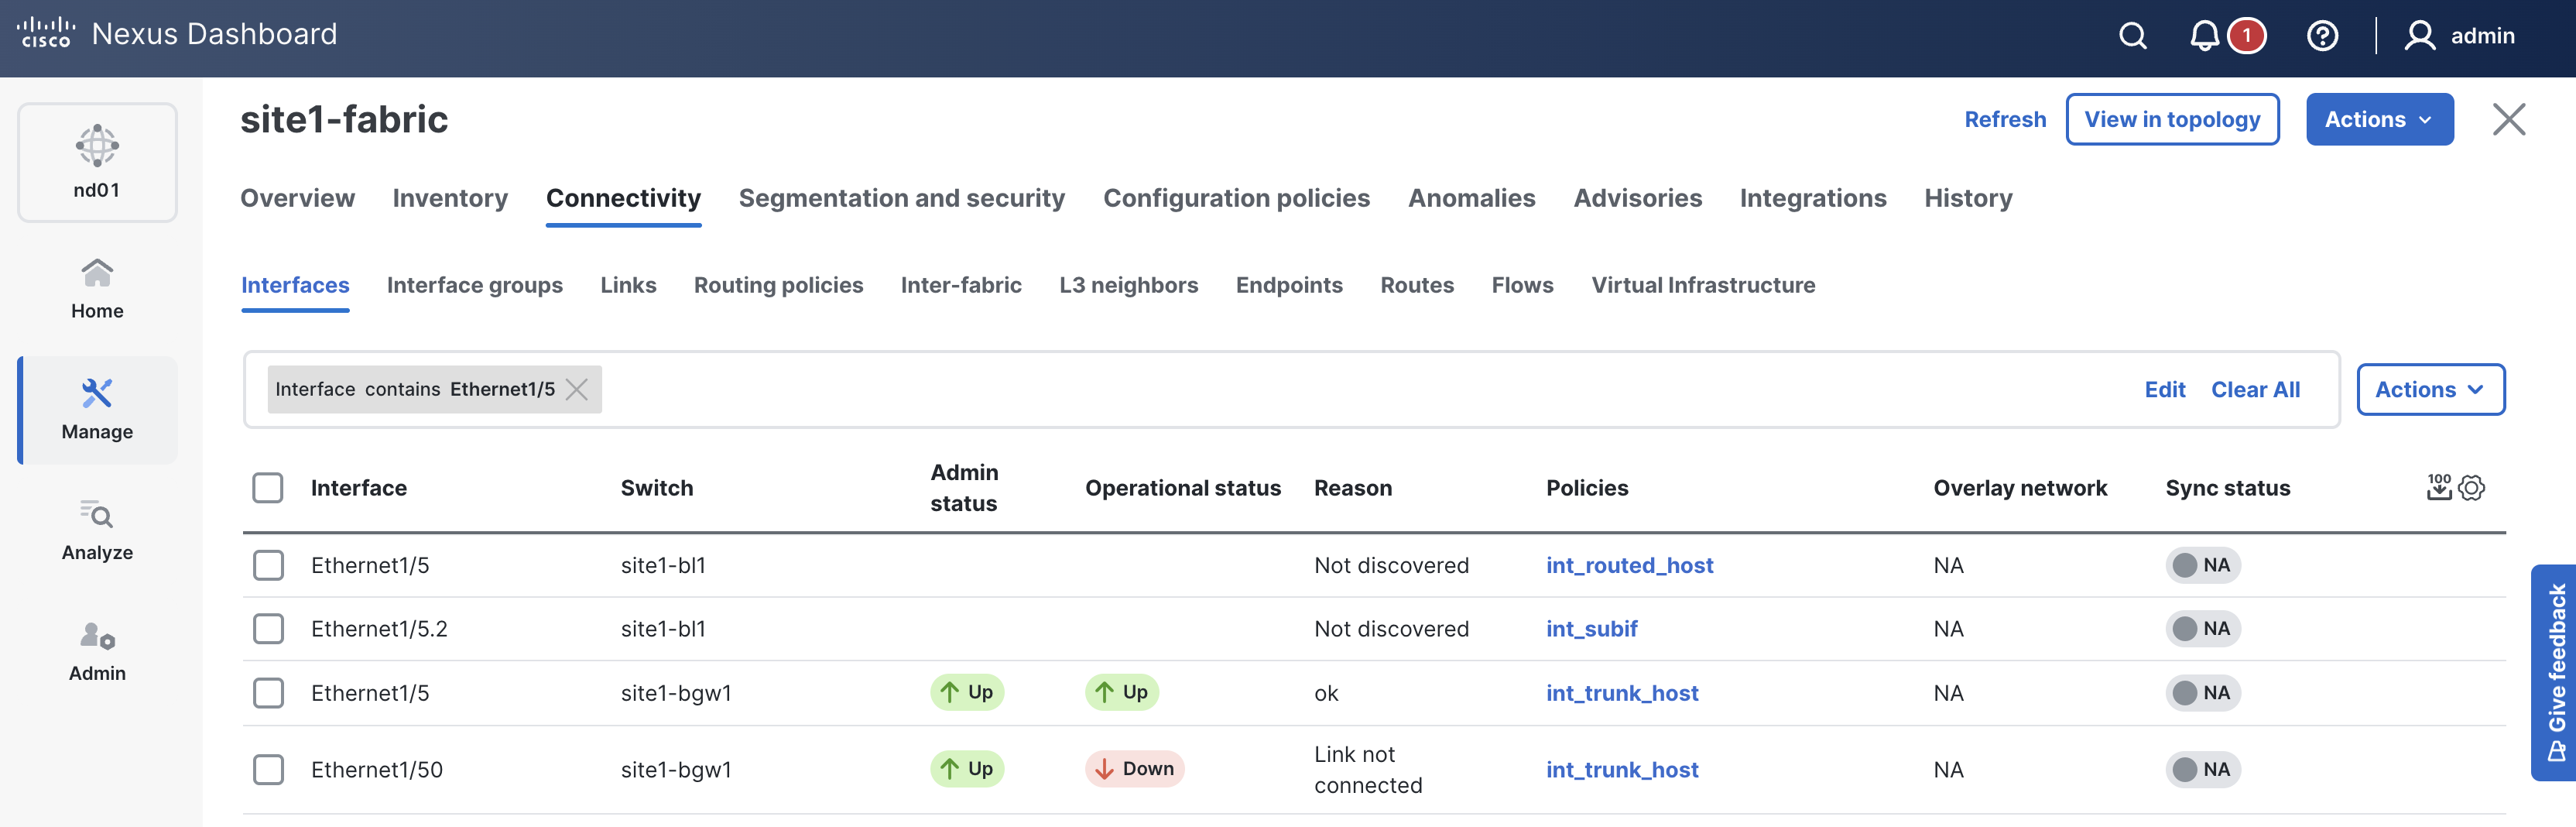Expand the interfaces table Actions dropdown
The height and width of the screenshot is (827, 2576).
coord(2430,389)
